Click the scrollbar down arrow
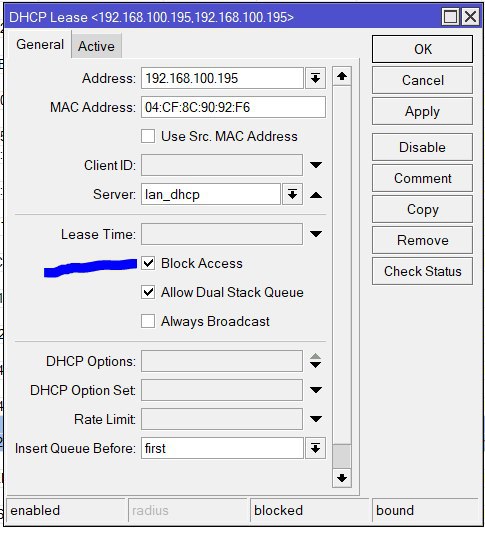485x534 pixels. point(342,478)
